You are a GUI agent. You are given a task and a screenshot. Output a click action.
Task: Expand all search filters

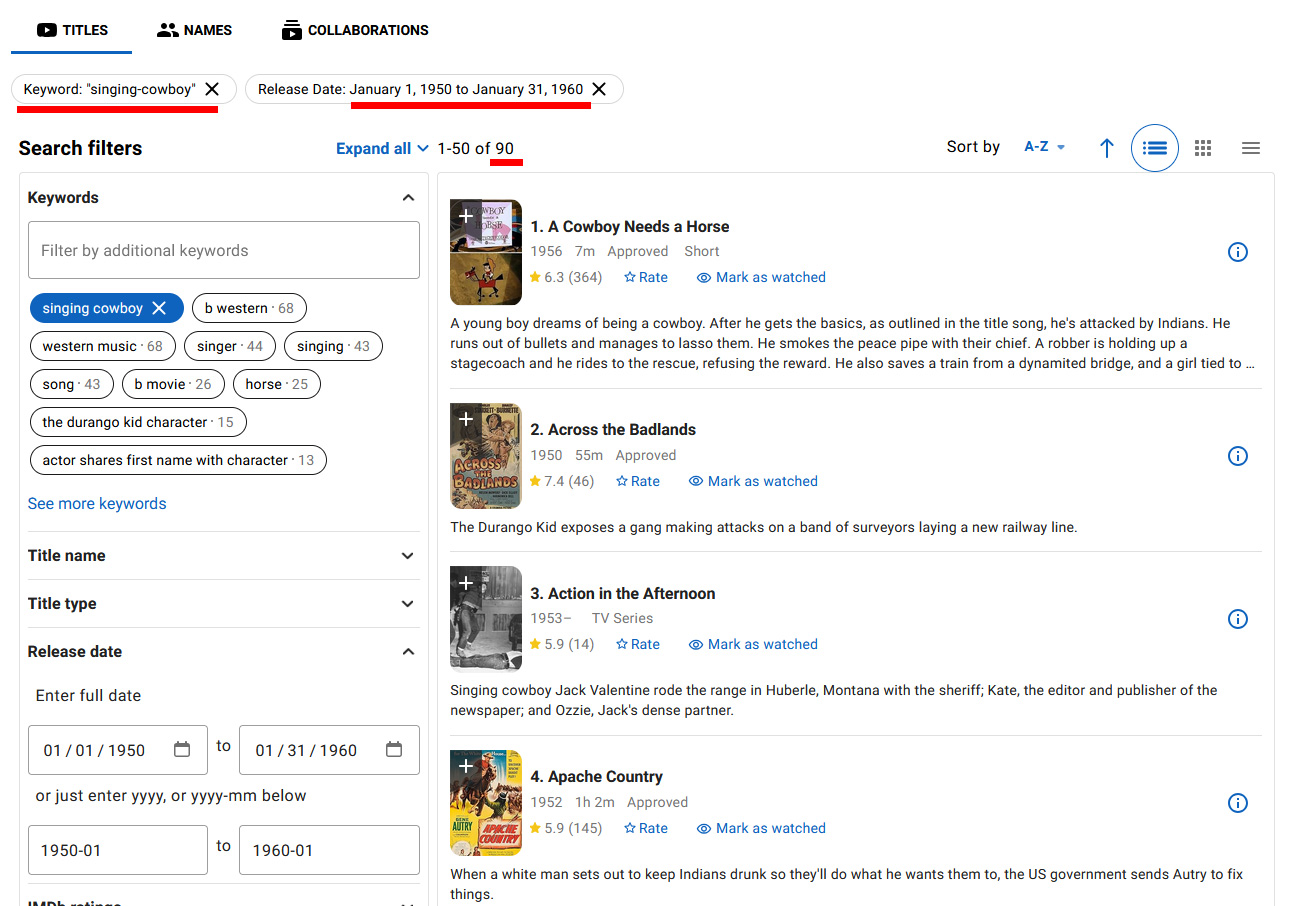pyautogui.click(x=383, y=148)
